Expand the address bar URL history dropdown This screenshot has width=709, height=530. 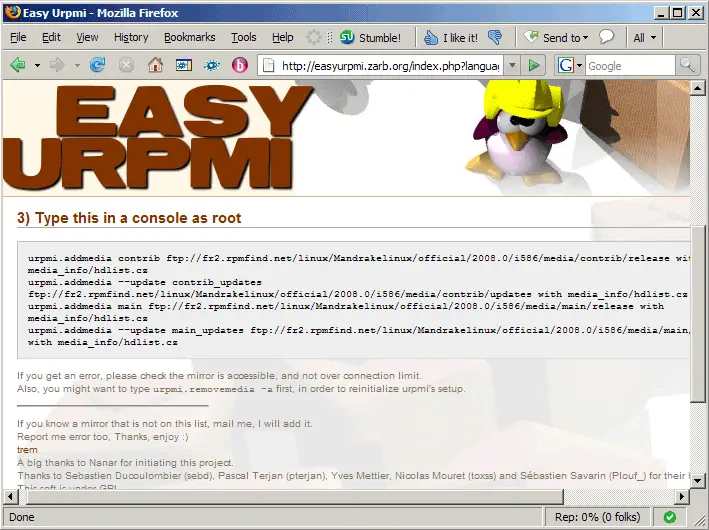pos(512,66)
